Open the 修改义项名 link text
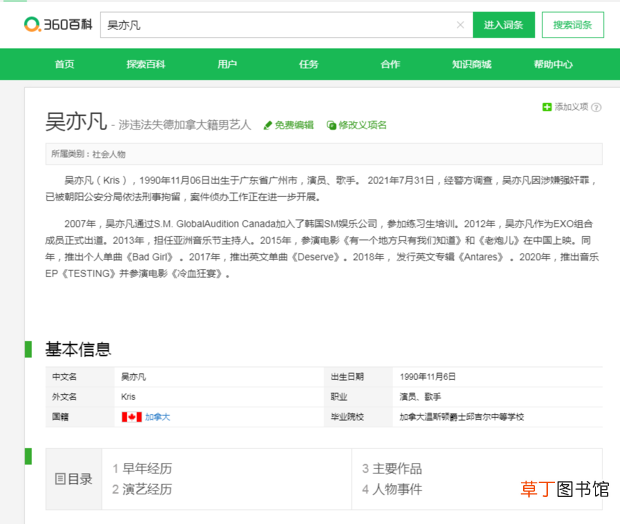620x524 pixels. [363, 125]
